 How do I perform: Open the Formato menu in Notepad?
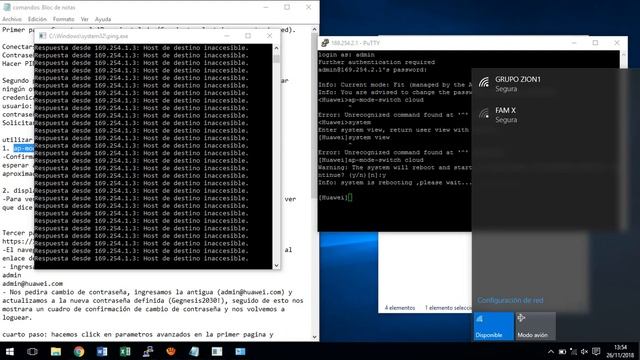coord(64,19)
